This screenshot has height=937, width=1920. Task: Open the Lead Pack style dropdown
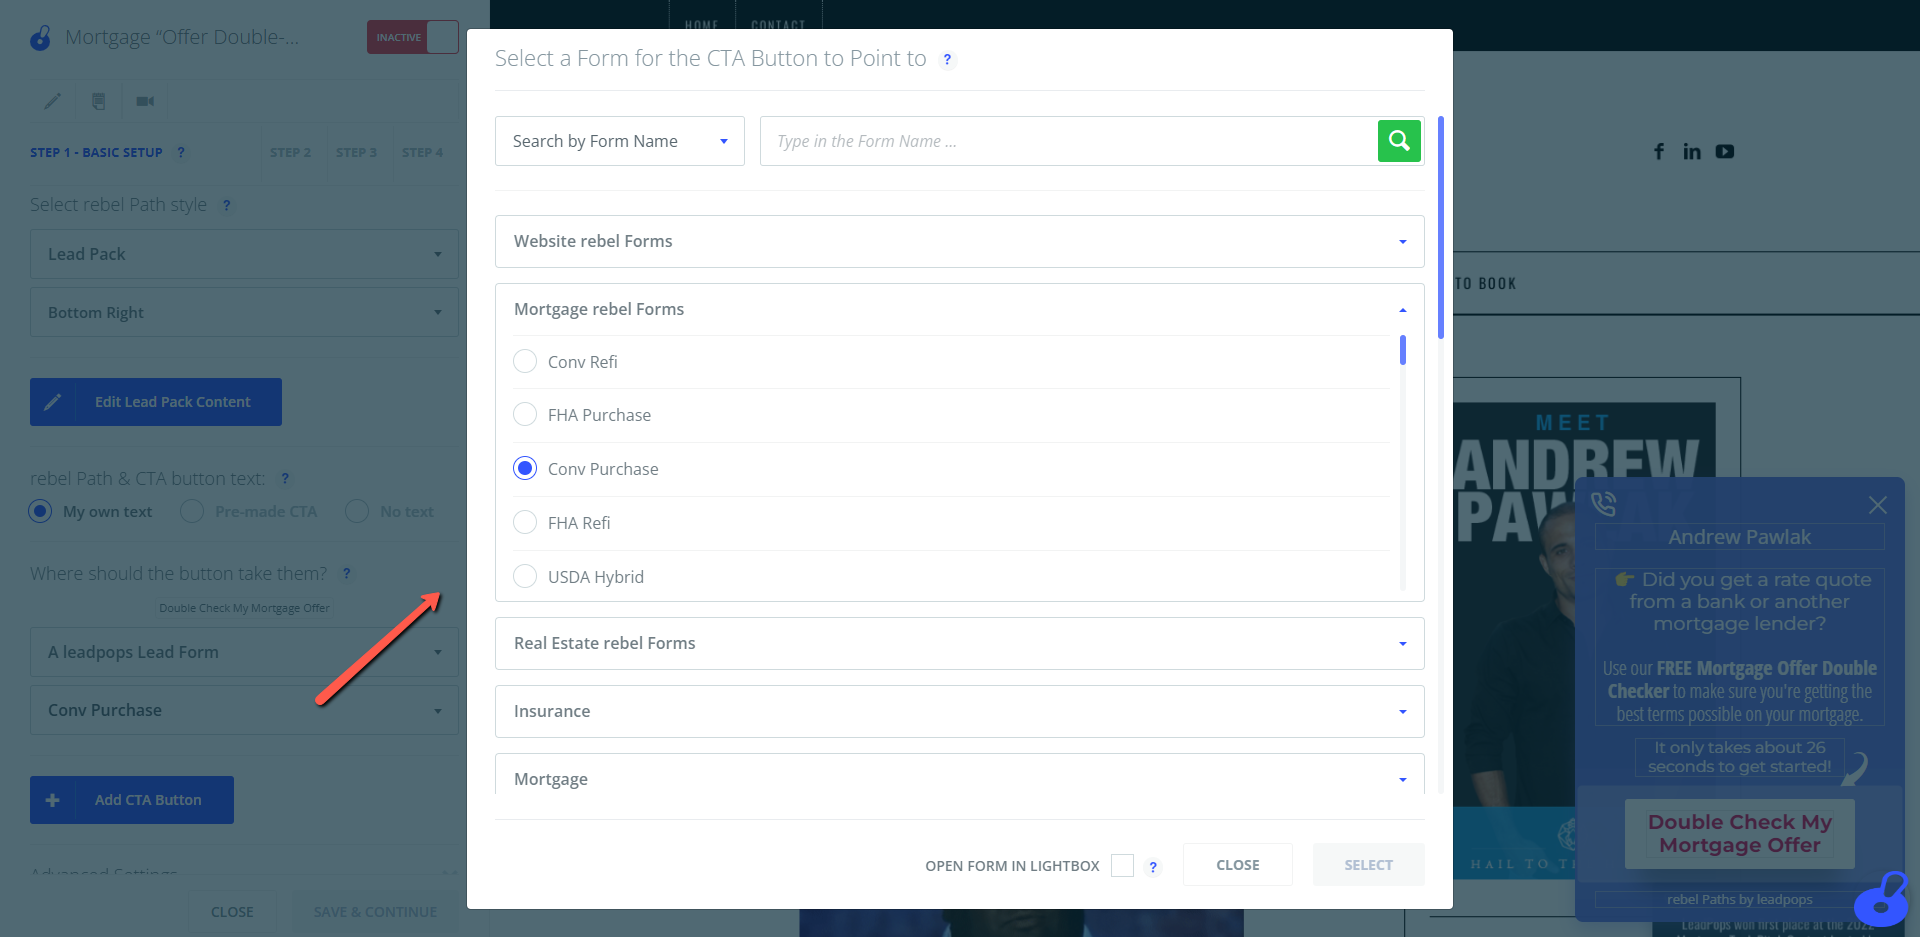244,254
